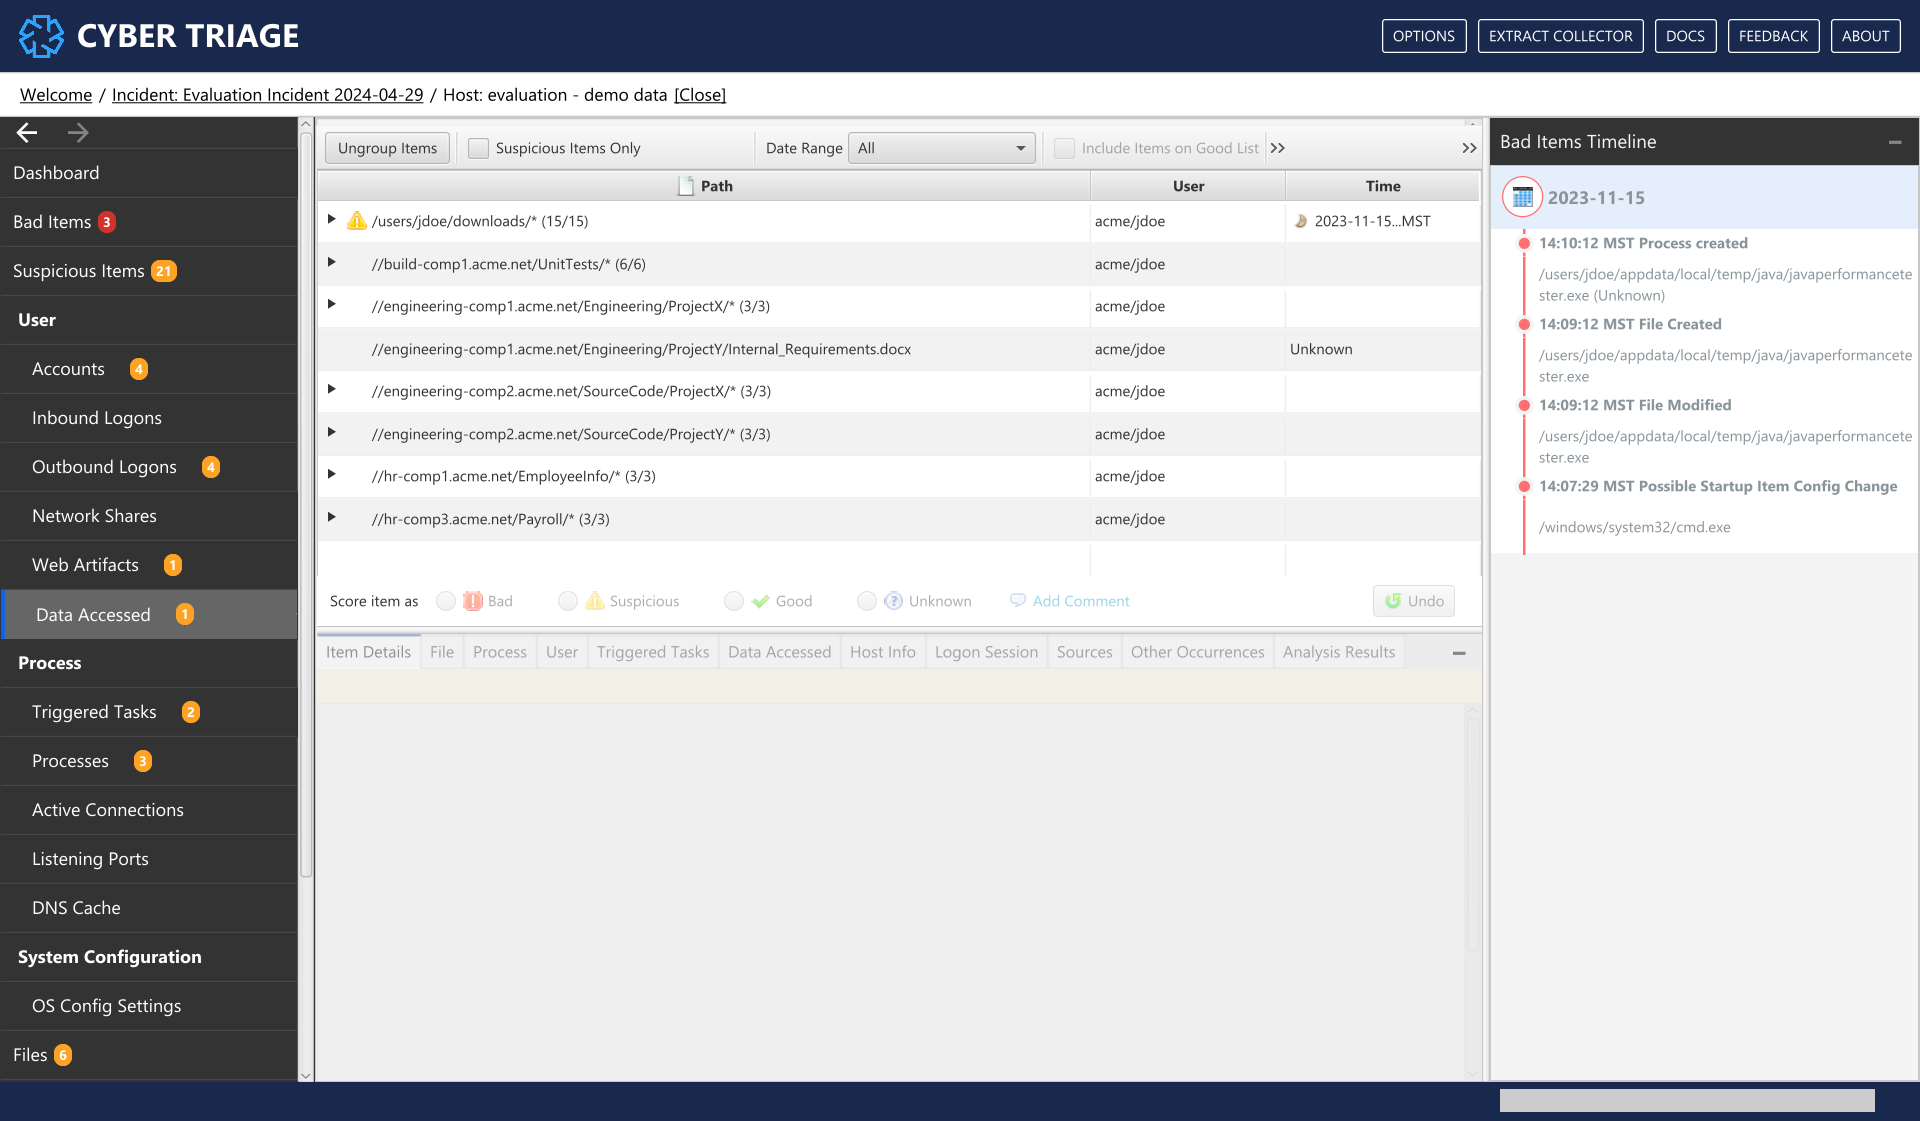Expand the /users/jdoe/downloads group row
Screen dimensions: 1920x1121
tap(331, 219)
